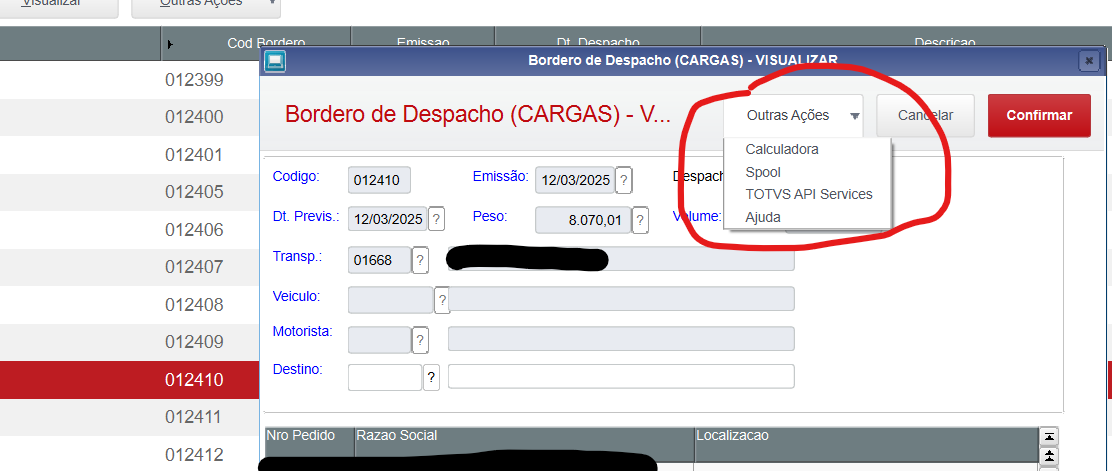Click the red Confirmar button
1112x471 pixels.
[x=1039, y=116]
